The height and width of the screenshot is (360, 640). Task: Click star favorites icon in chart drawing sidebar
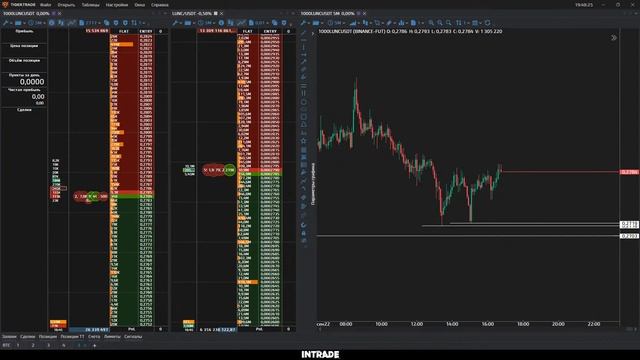pyautogui.click(x=304, y=140)
